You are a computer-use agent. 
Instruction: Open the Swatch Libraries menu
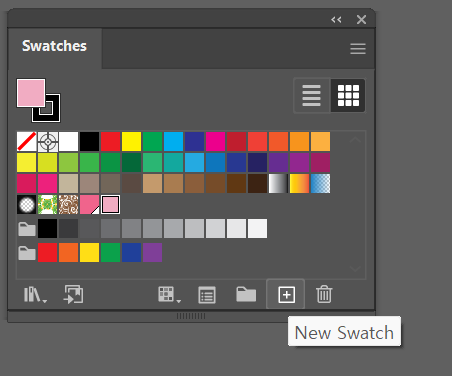[35, 295]
